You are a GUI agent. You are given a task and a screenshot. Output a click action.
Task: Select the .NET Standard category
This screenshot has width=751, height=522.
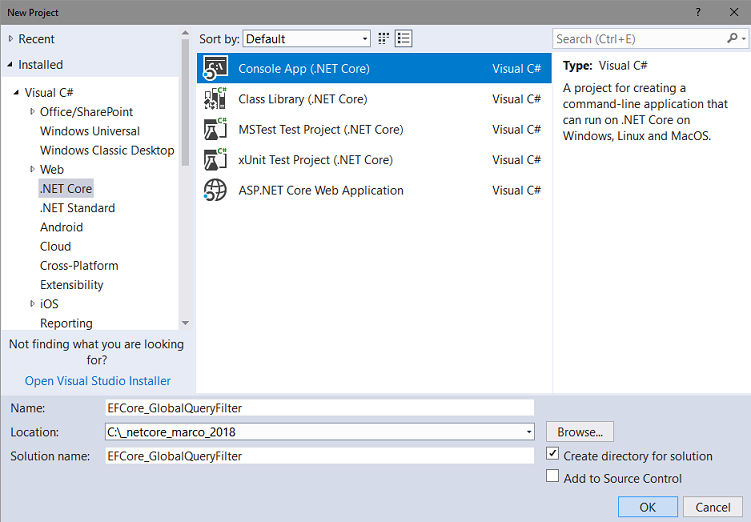77,208
